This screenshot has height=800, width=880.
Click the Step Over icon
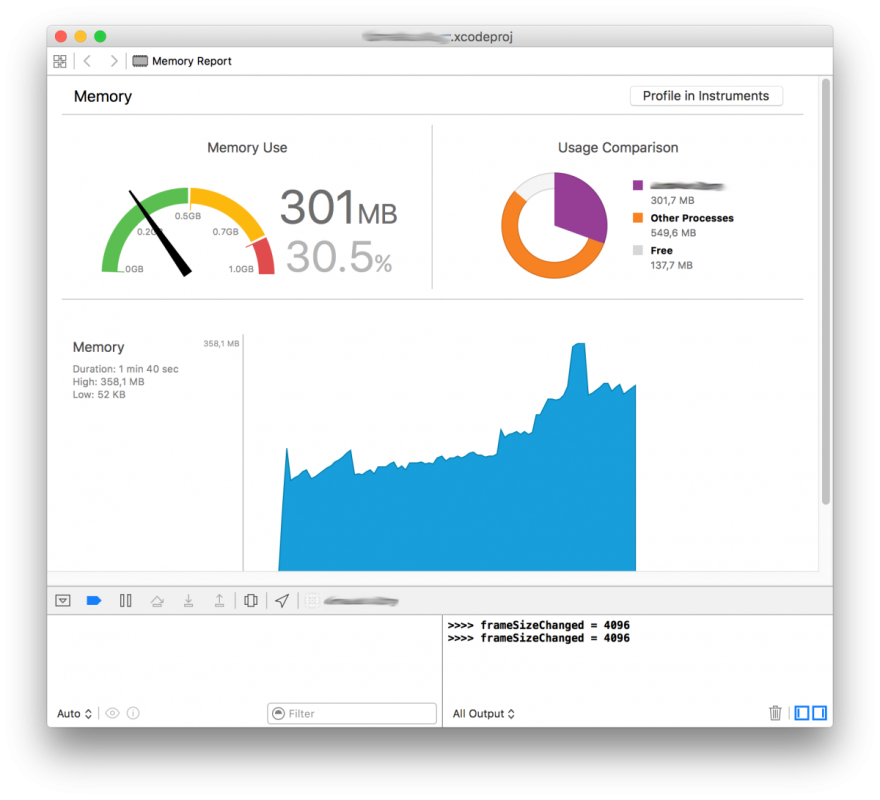[157, 601]
